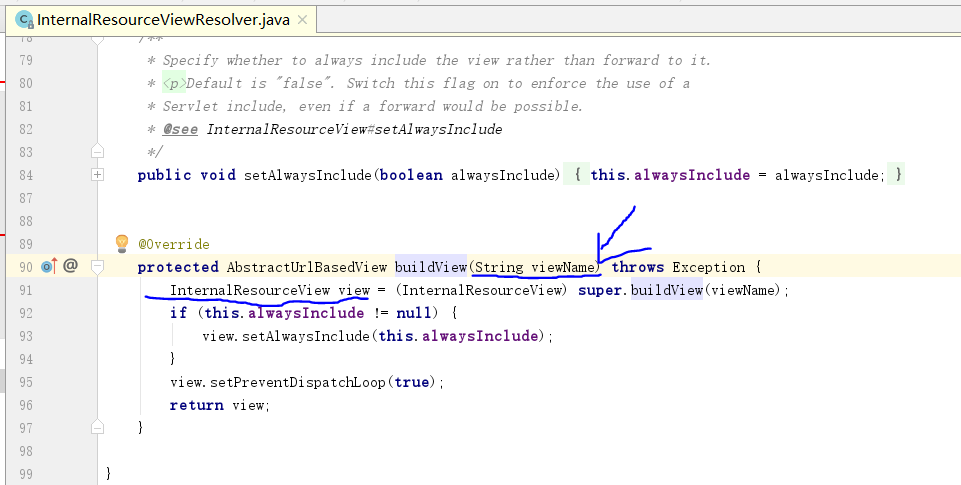Click line number 91 in the gutter
The image size is (961, 485).
[x=26, y=290]
